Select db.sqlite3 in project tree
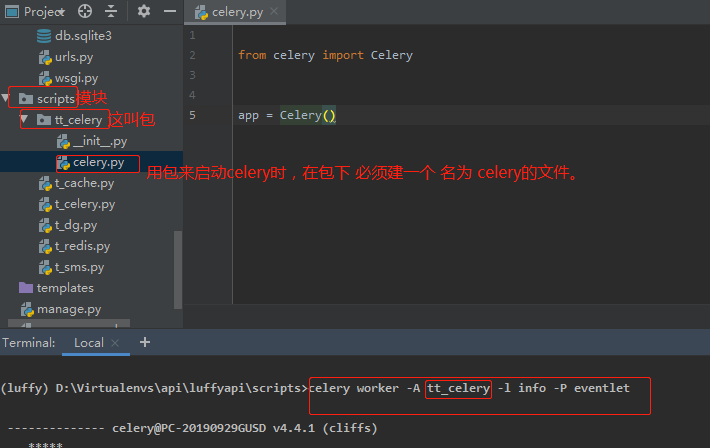The height and width of the screenshot is (448, 710). pos(83,36)
